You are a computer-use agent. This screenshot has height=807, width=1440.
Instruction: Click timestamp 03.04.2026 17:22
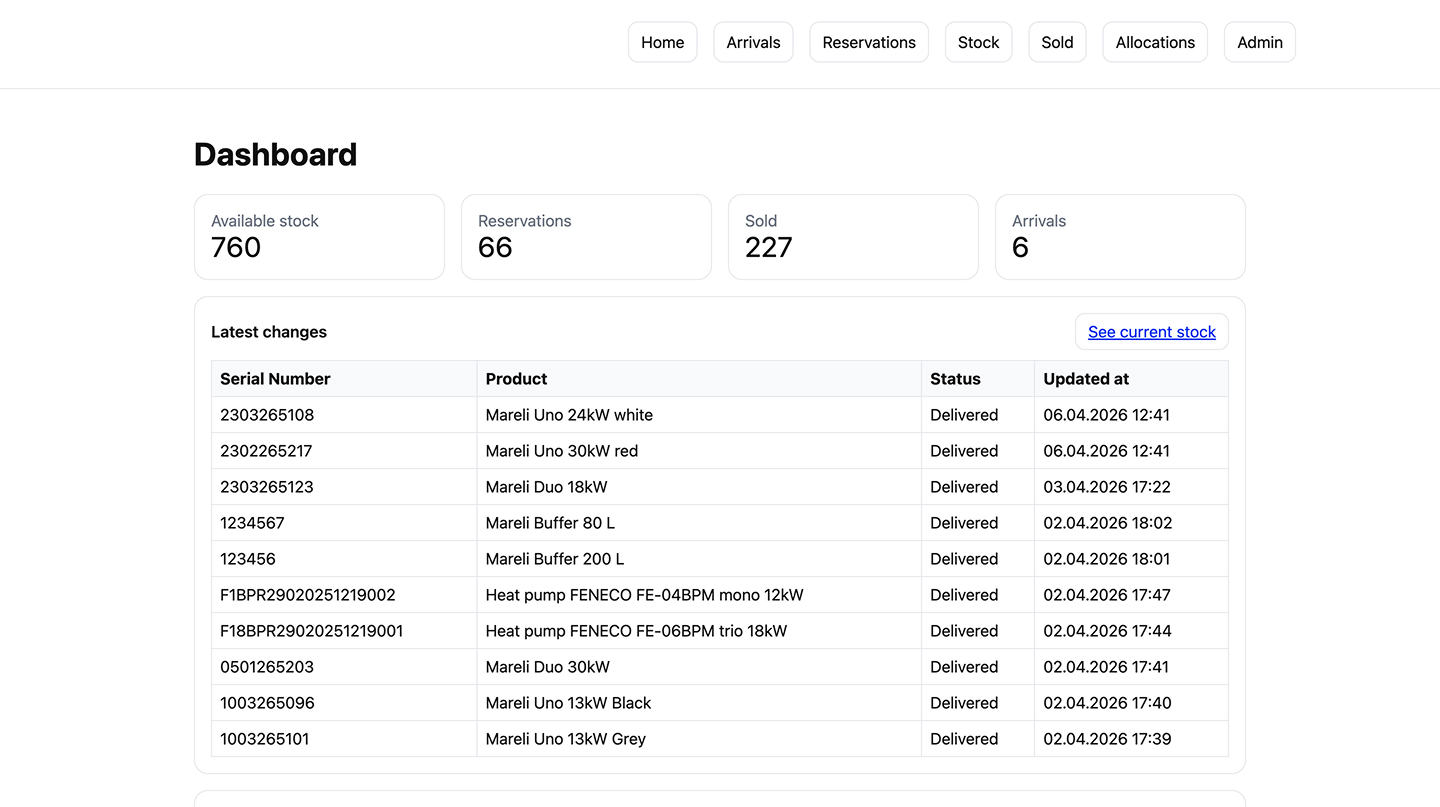1107,487
